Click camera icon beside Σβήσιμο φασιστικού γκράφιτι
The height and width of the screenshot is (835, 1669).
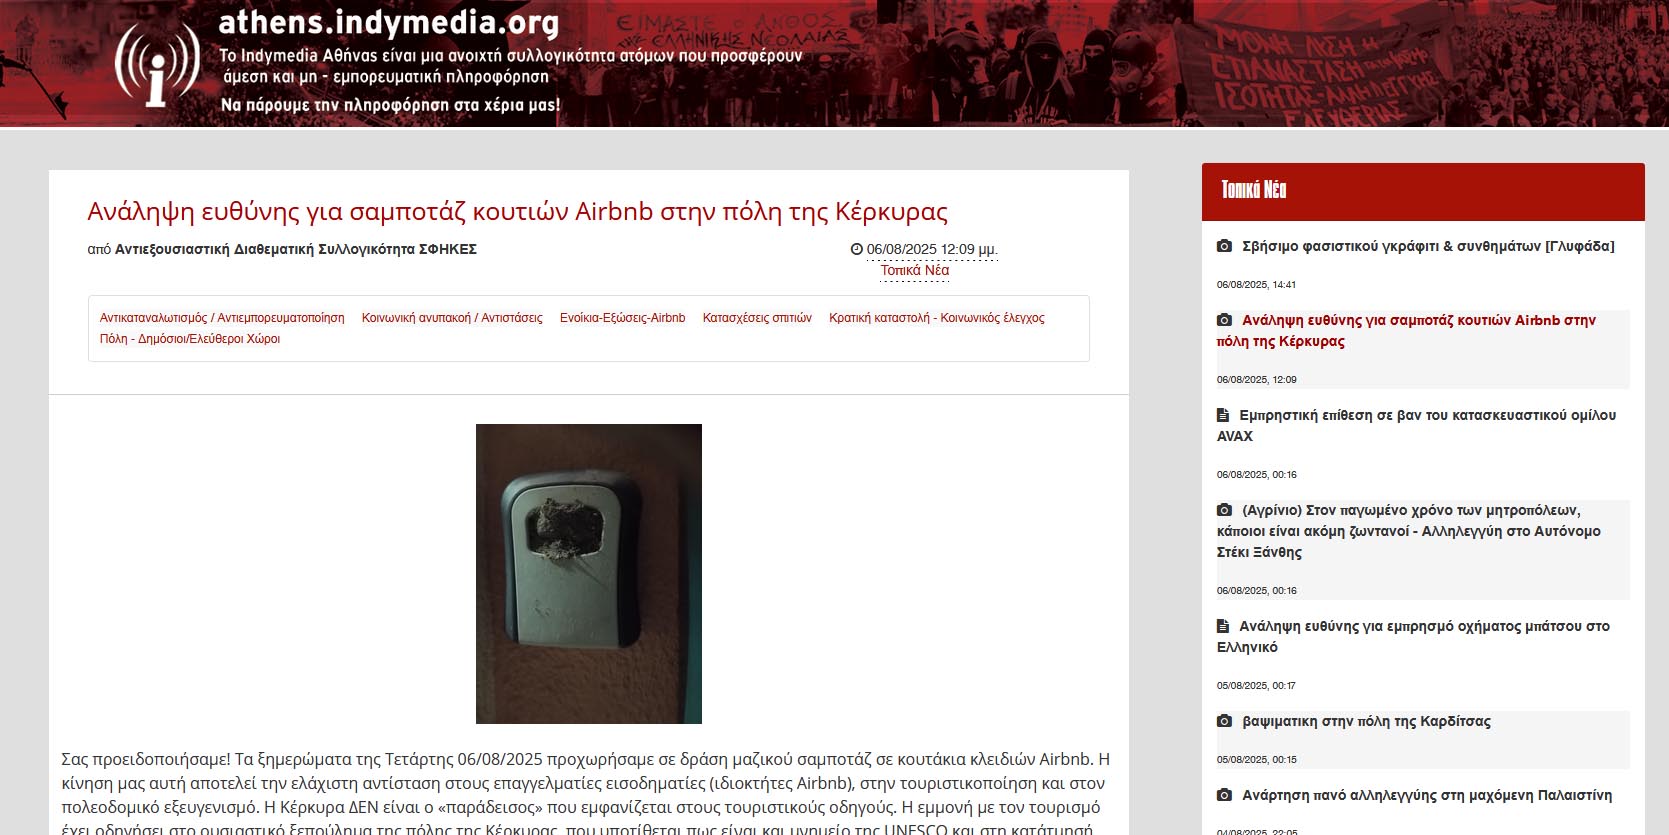pyautogui.click(x=1224, y=246)
